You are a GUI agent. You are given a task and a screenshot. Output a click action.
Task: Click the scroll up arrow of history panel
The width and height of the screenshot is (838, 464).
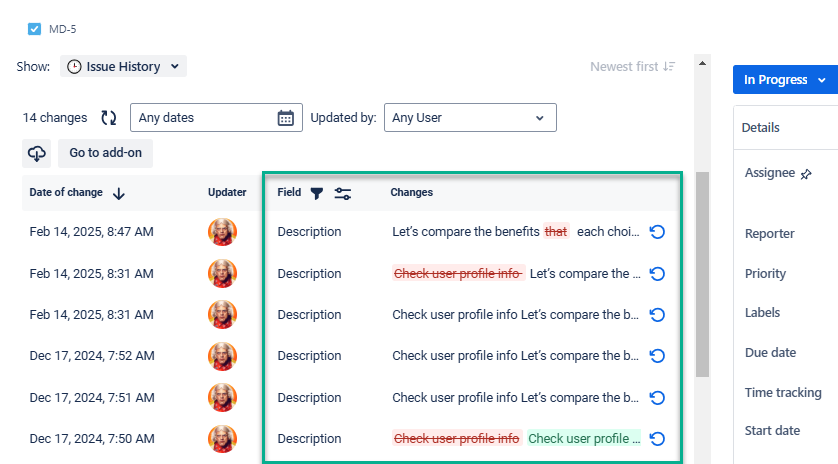[702, 63]
